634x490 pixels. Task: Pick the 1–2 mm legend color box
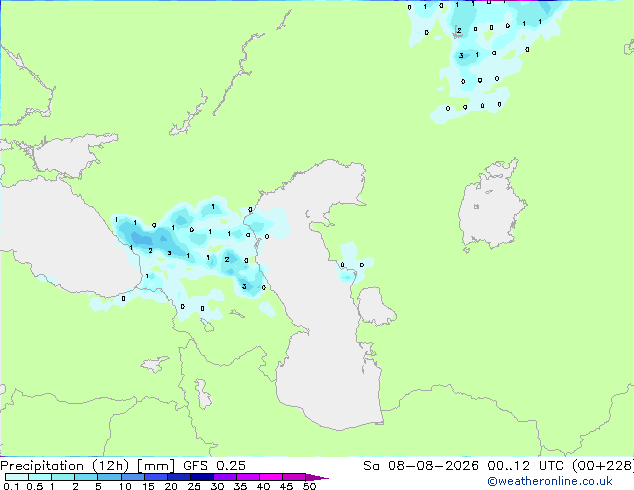coord(63,477)
